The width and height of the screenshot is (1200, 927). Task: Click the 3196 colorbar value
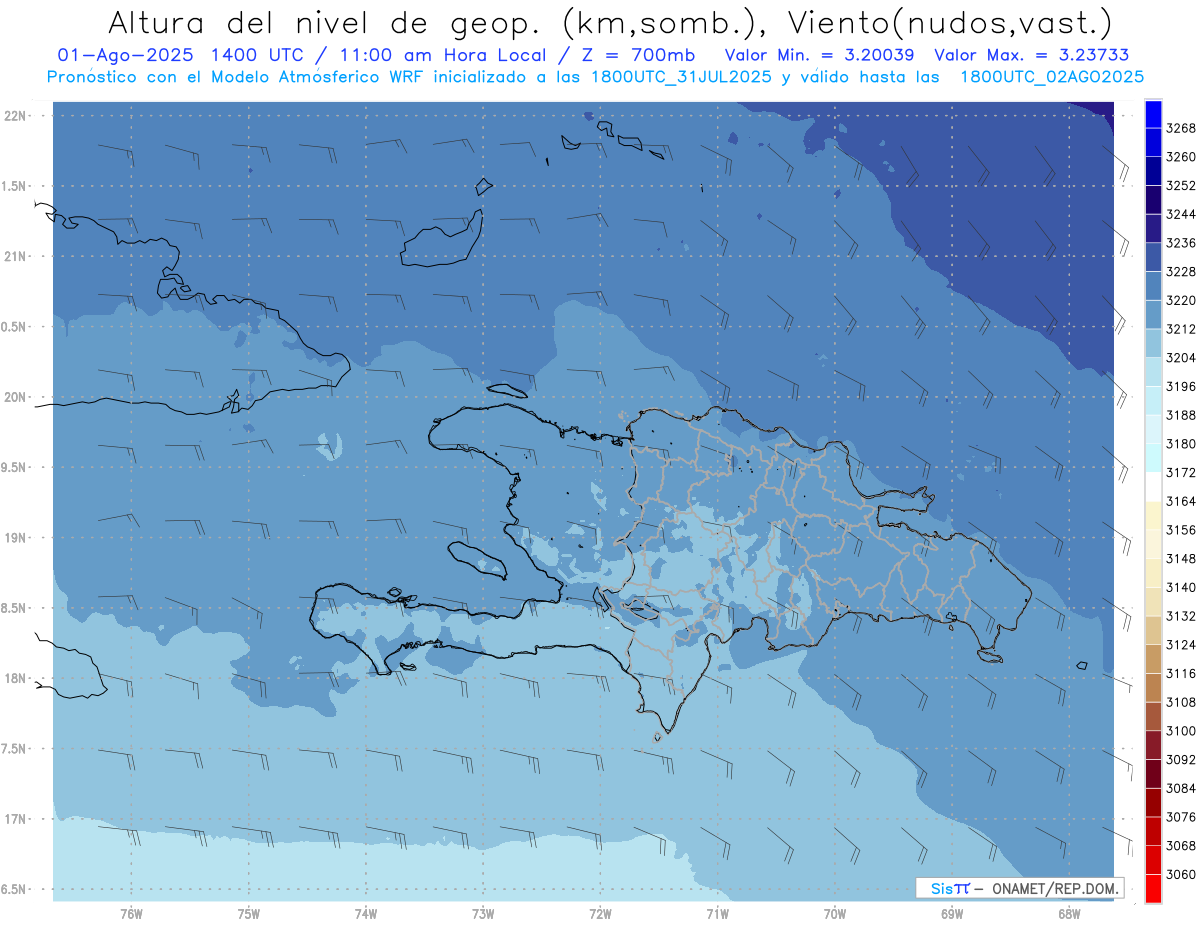coord(1181,386)
